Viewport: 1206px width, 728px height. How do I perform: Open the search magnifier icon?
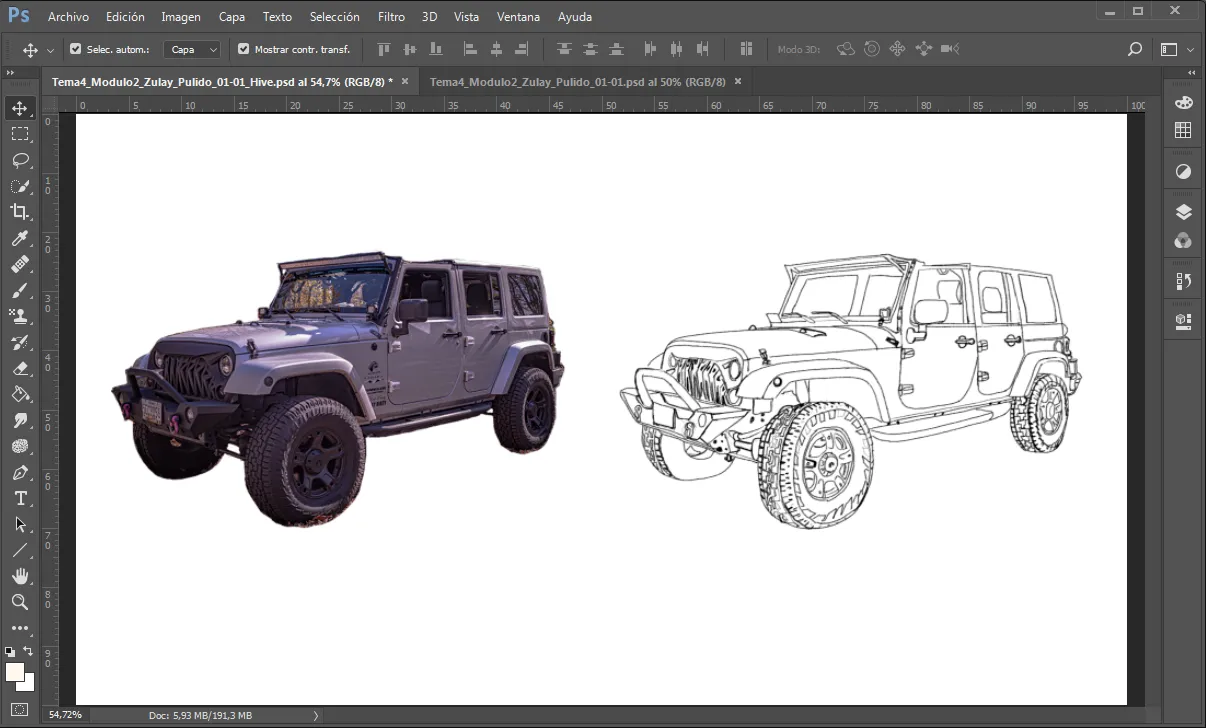coord(1134,49)
